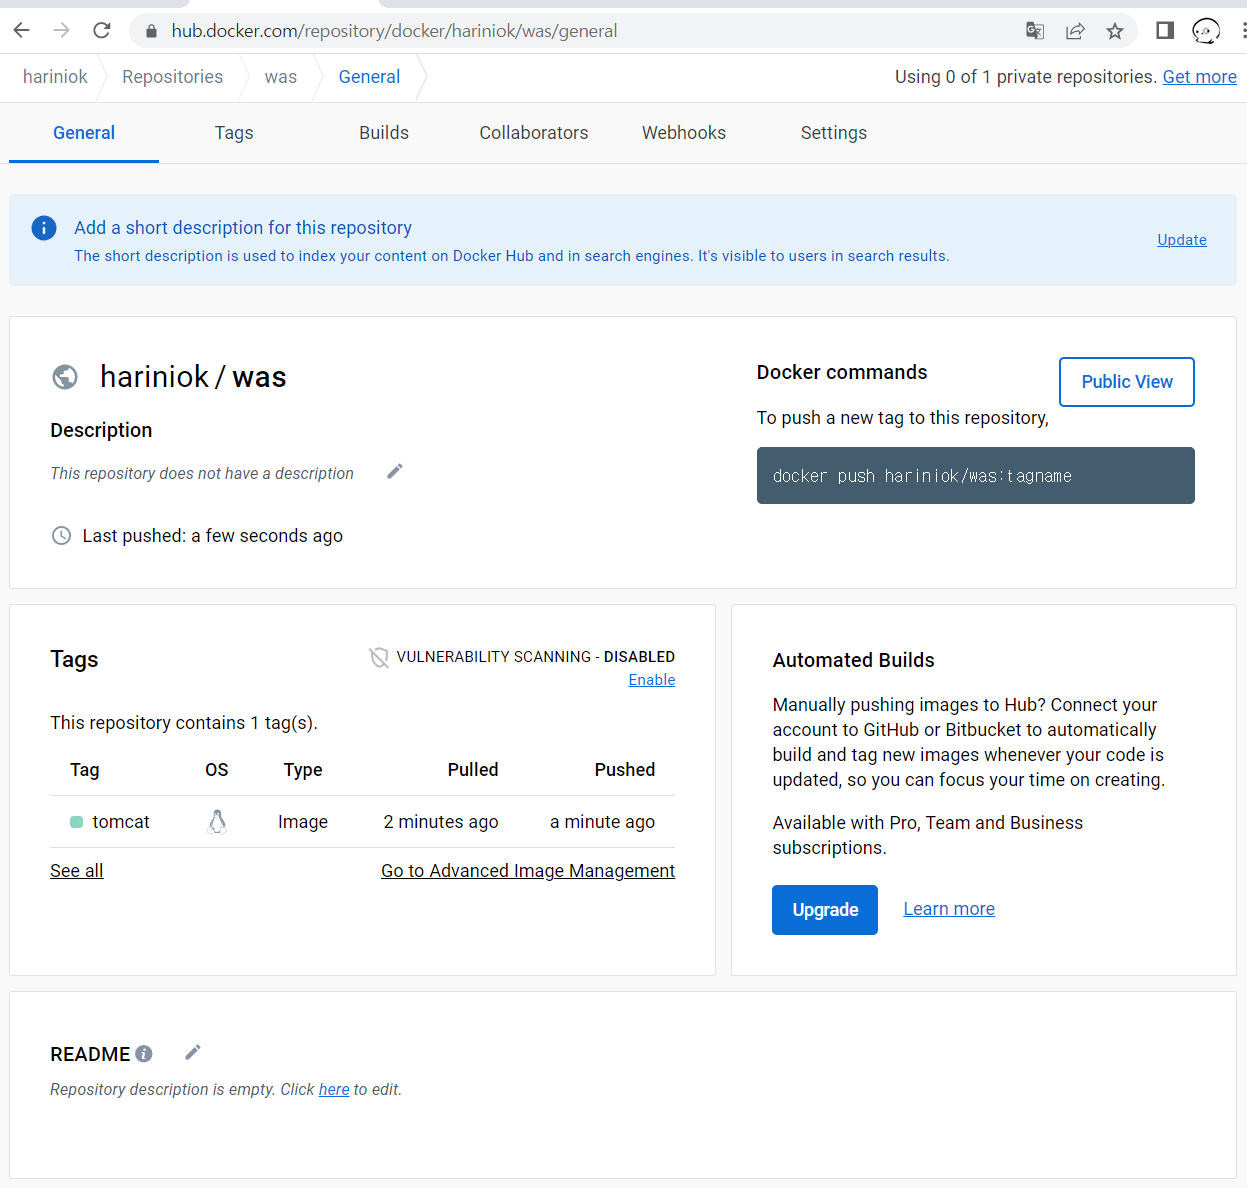Open the tomcat tag
Screen dimensions: 1247x1188
click(x=121, y=822)
